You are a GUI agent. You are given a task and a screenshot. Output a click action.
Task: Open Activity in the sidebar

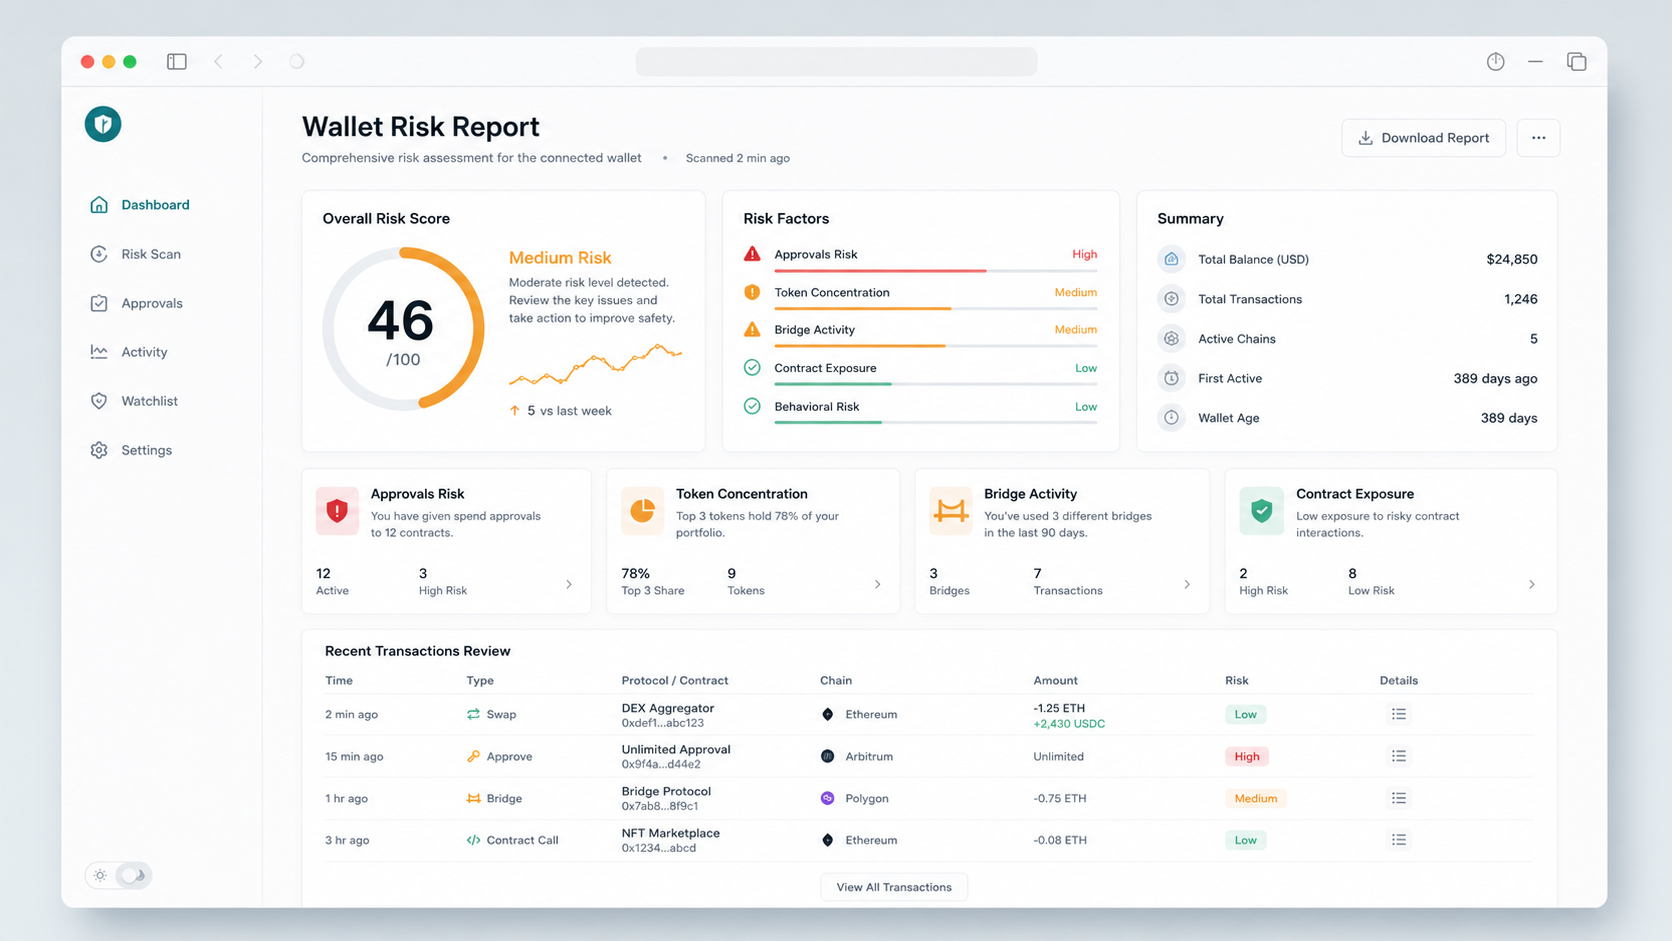(x=129, y=352)
